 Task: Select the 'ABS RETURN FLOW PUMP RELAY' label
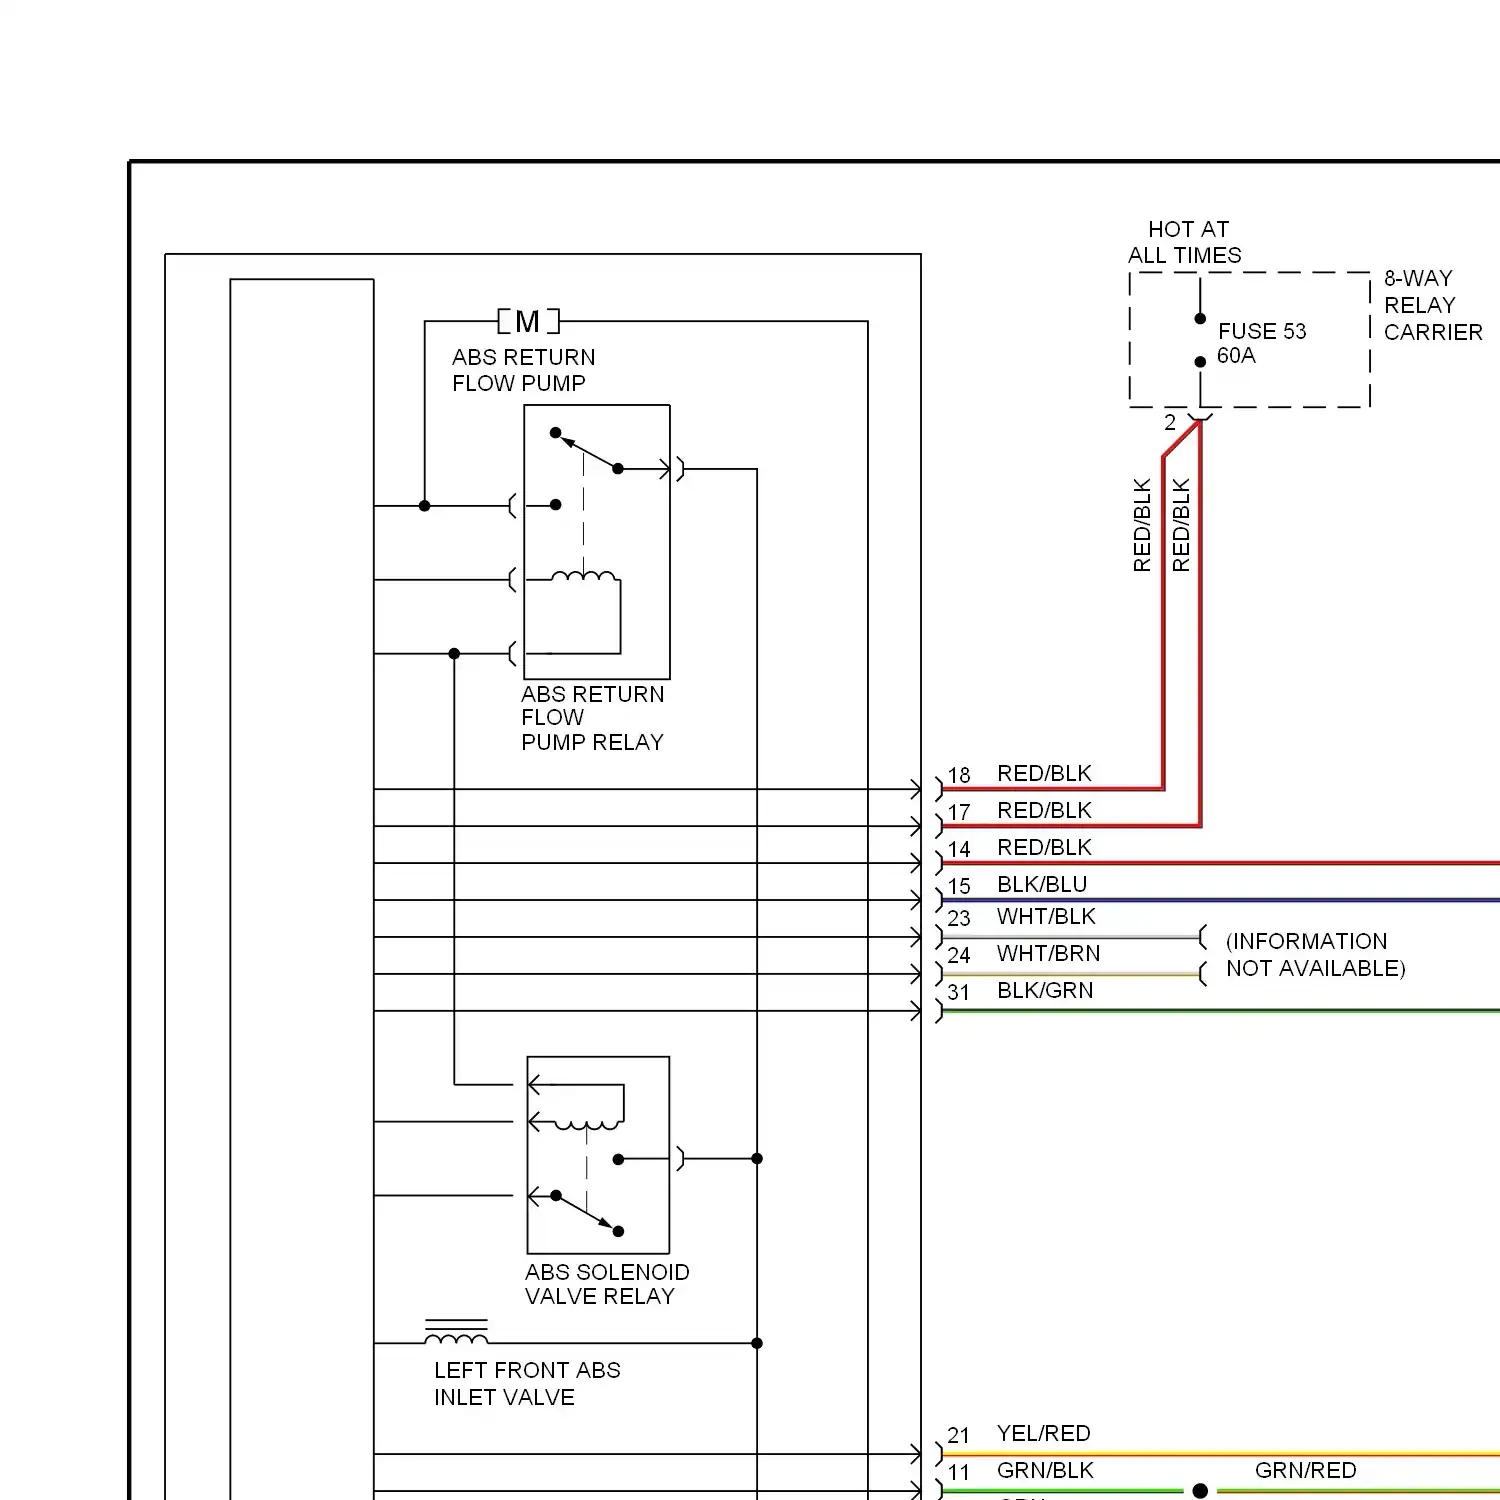[592, 718]
